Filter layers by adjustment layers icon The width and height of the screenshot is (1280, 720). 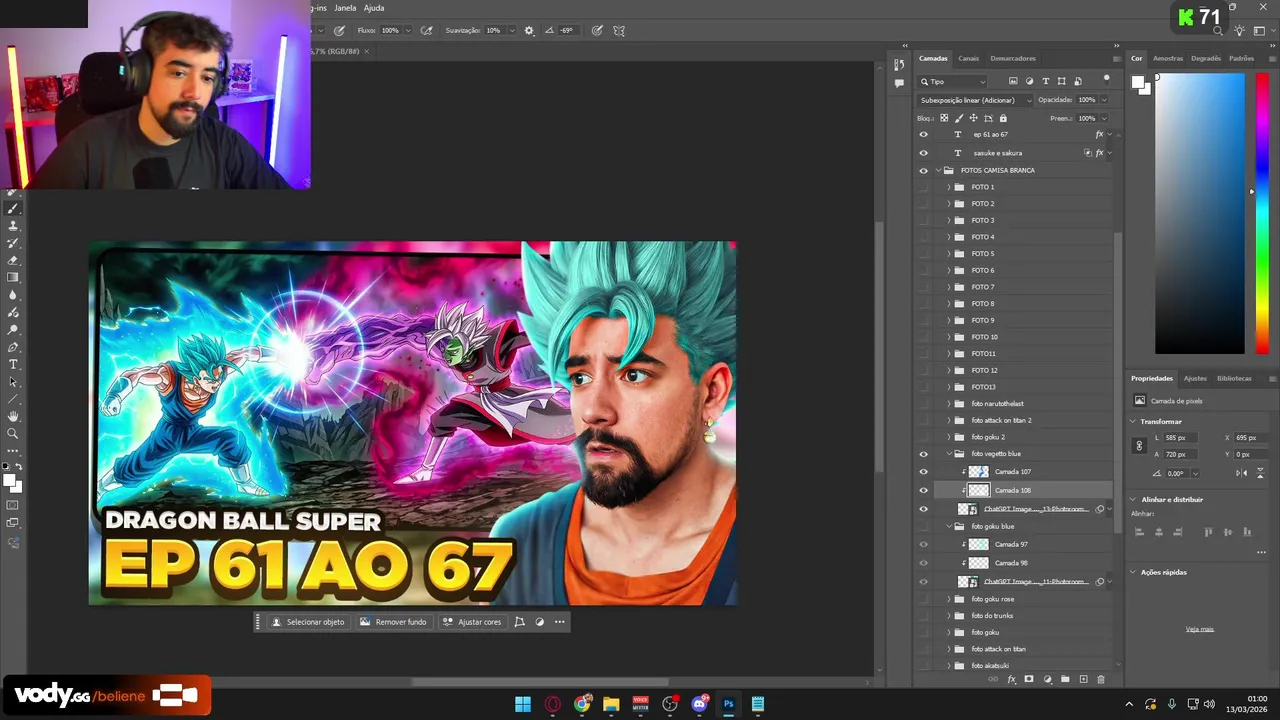pos(1029,81)
